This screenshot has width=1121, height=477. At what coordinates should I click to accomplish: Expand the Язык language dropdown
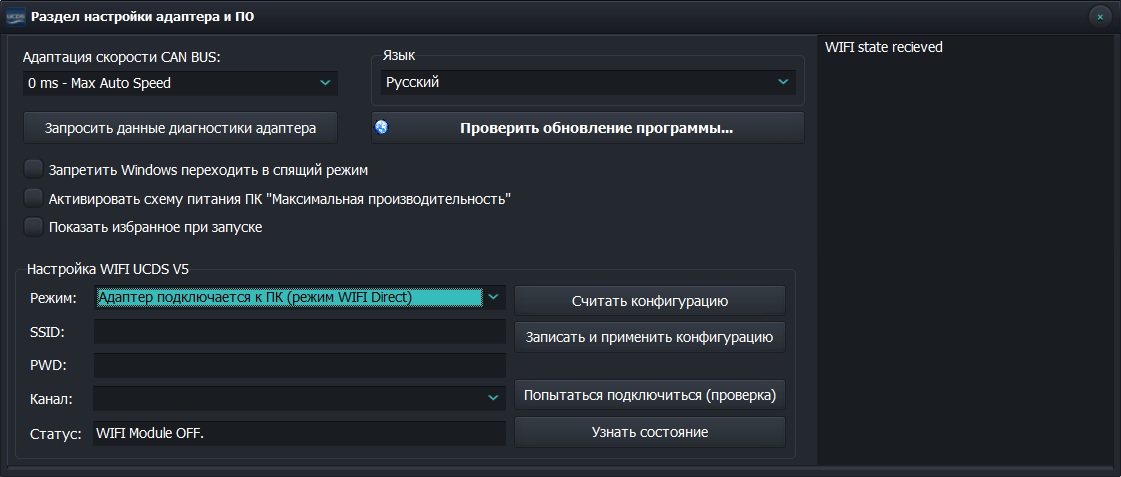tap(783, 82)
